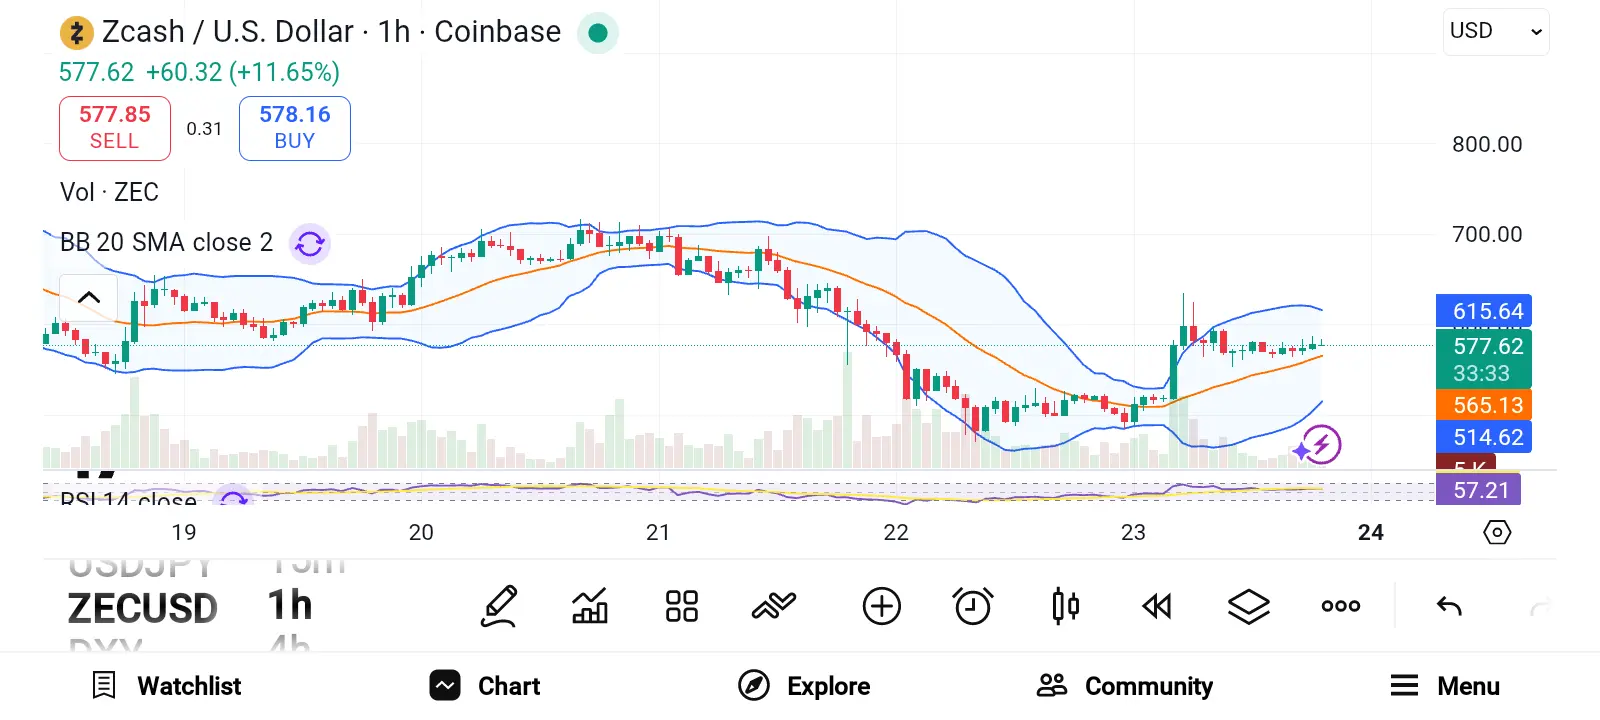The width and height of the screenshot is (1600, 720).
Task: Open the candlestick chart type icon
Action: coord(1065,606)
